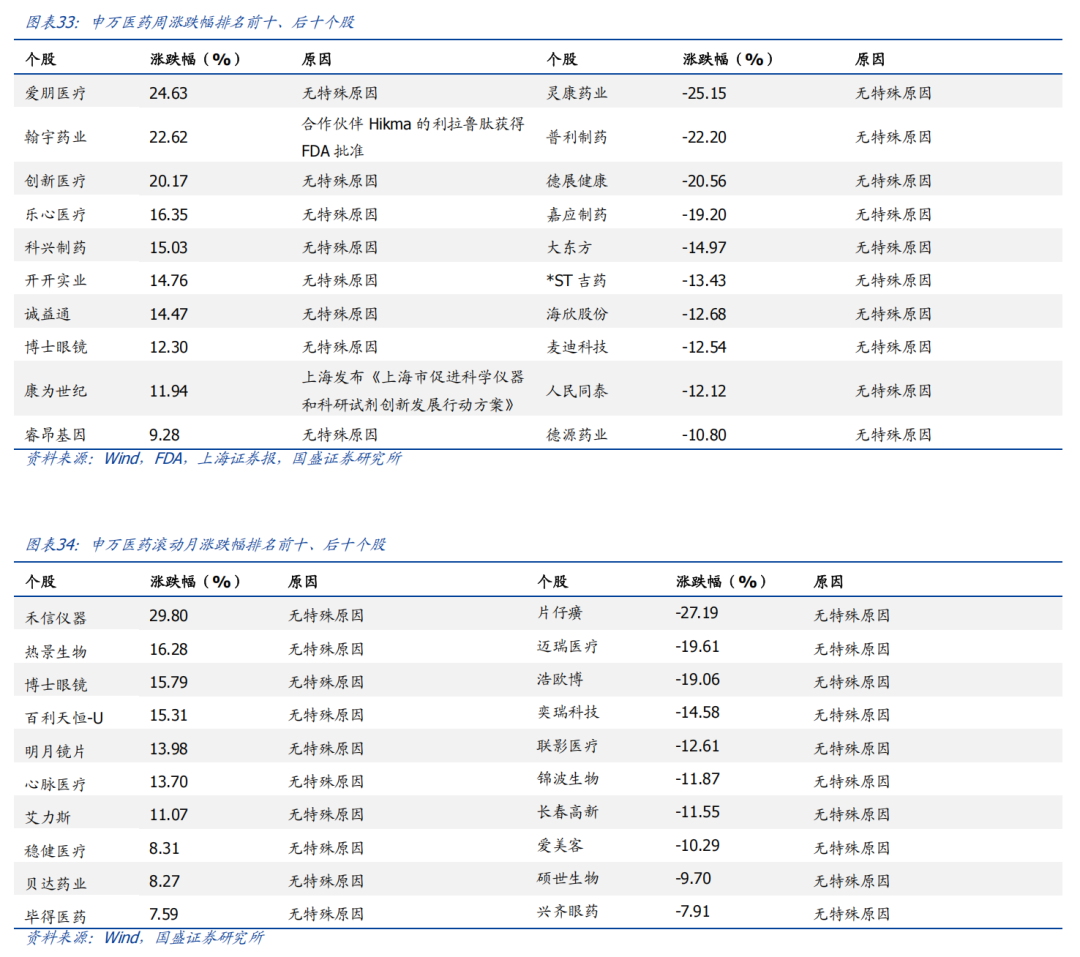The image size is (1080, 957).
Task: Select stock name 麦迪科技
Action: point(577,347)
